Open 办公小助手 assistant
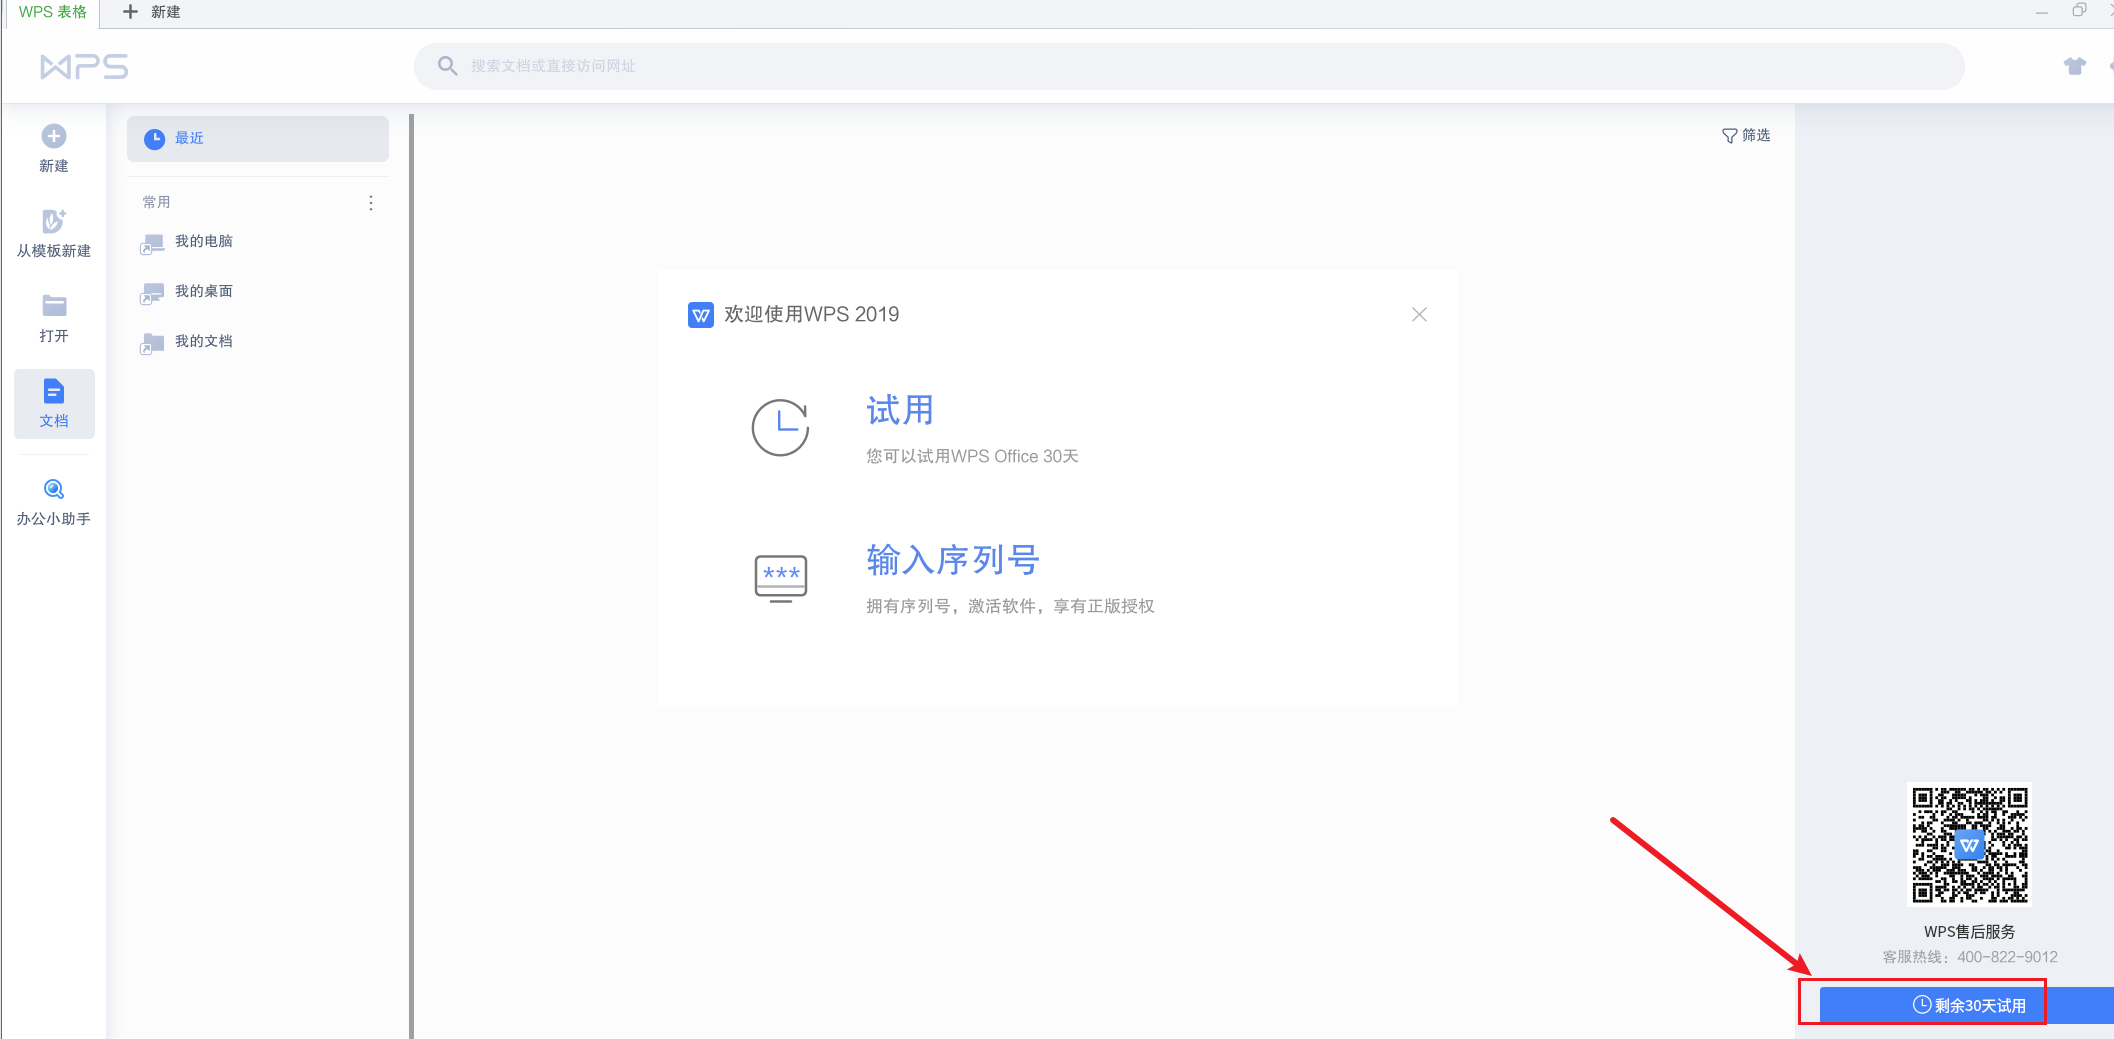 click(x=54, y=503)
